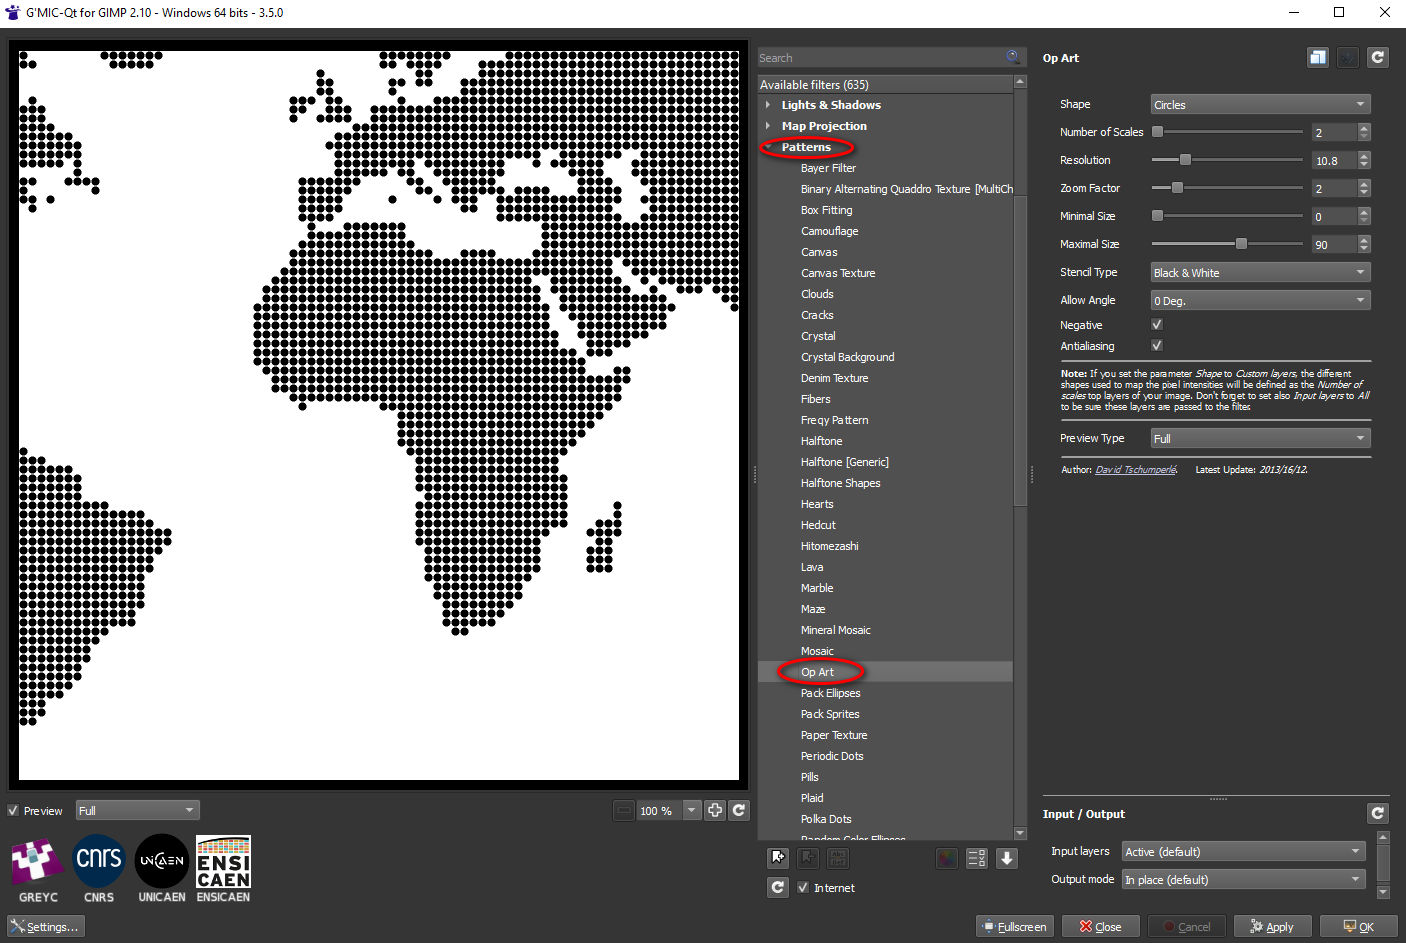Image resolution: width=1406 pixels, height=943 pixels.
Task: Click the refresh icon beside the Internet checkbox
Action: [x=778, y=887]
